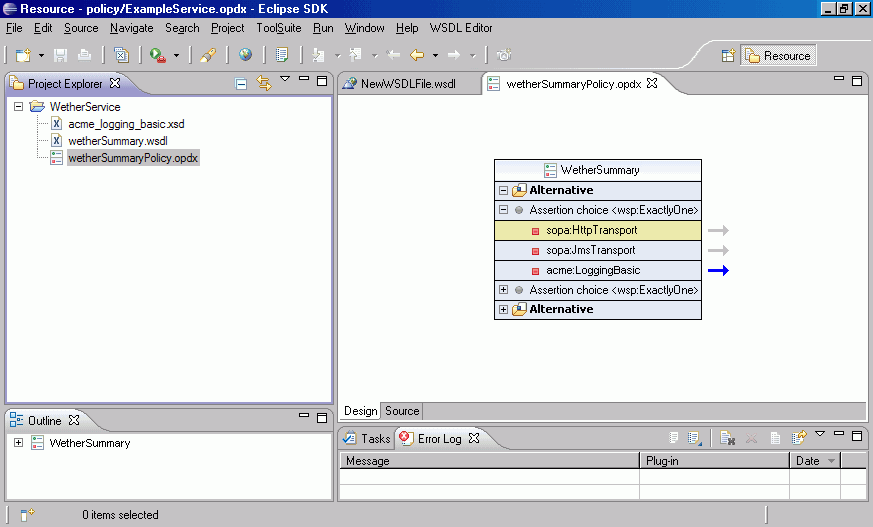Click the red acme:LoggingBasic assertion icon
This screenshot has height=527, width=873.
[536, 271]
